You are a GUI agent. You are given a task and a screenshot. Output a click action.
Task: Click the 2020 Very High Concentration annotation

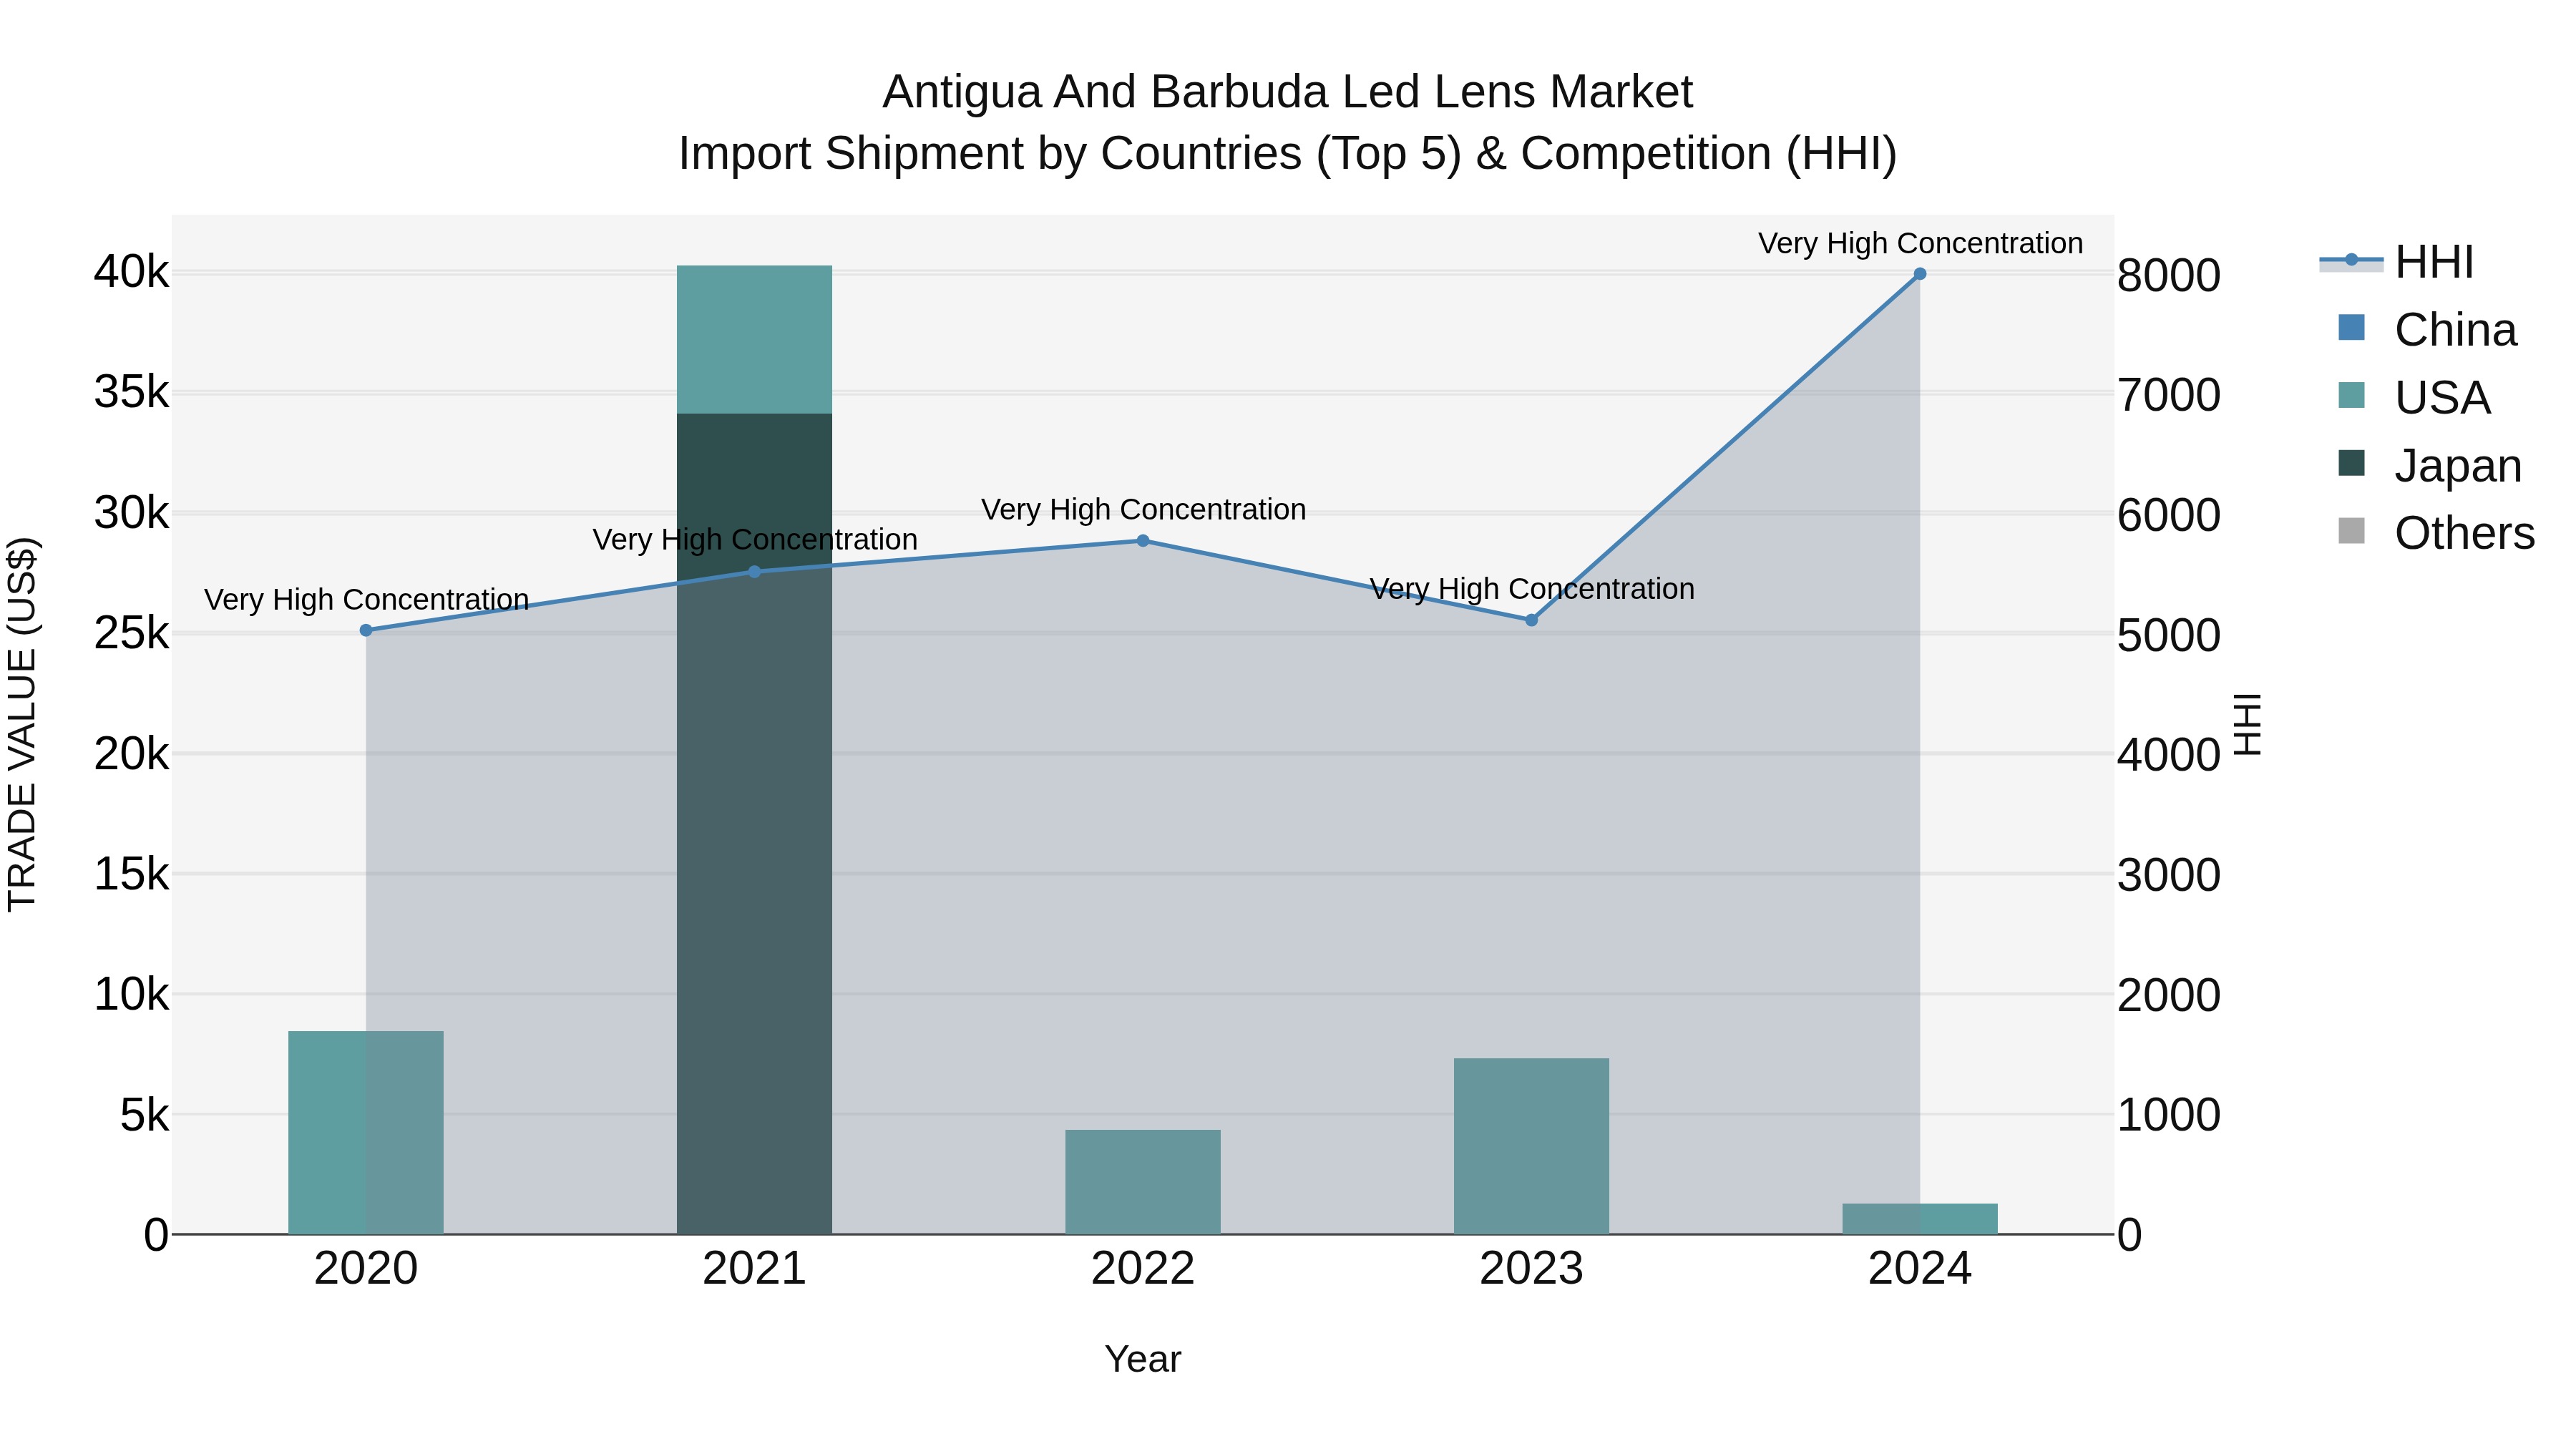pyautogui.click(x=366, y=599)
